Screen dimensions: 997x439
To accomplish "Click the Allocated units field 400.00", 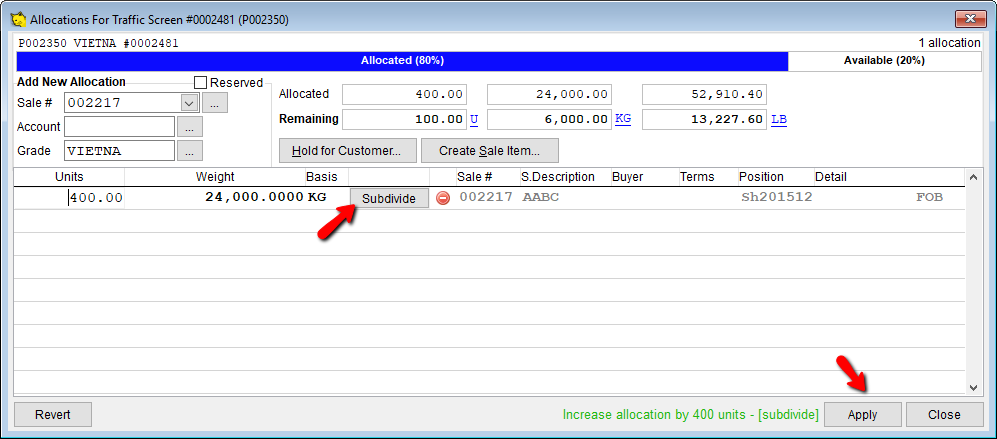I will [404, 95].
